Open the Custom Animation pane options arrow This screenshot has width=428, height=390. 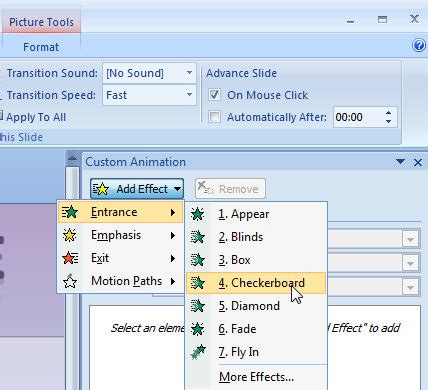click(400, 162)
